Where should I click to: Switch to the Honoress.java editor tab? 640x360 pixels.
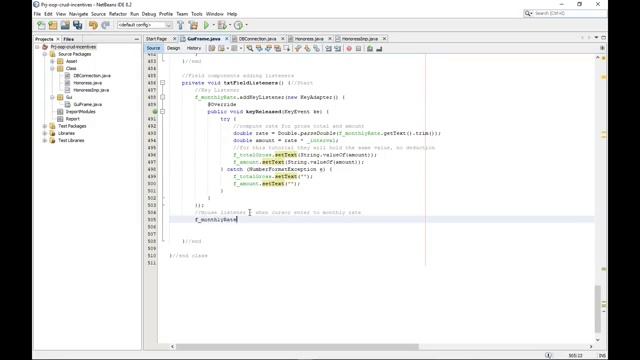tap(309, 39)
